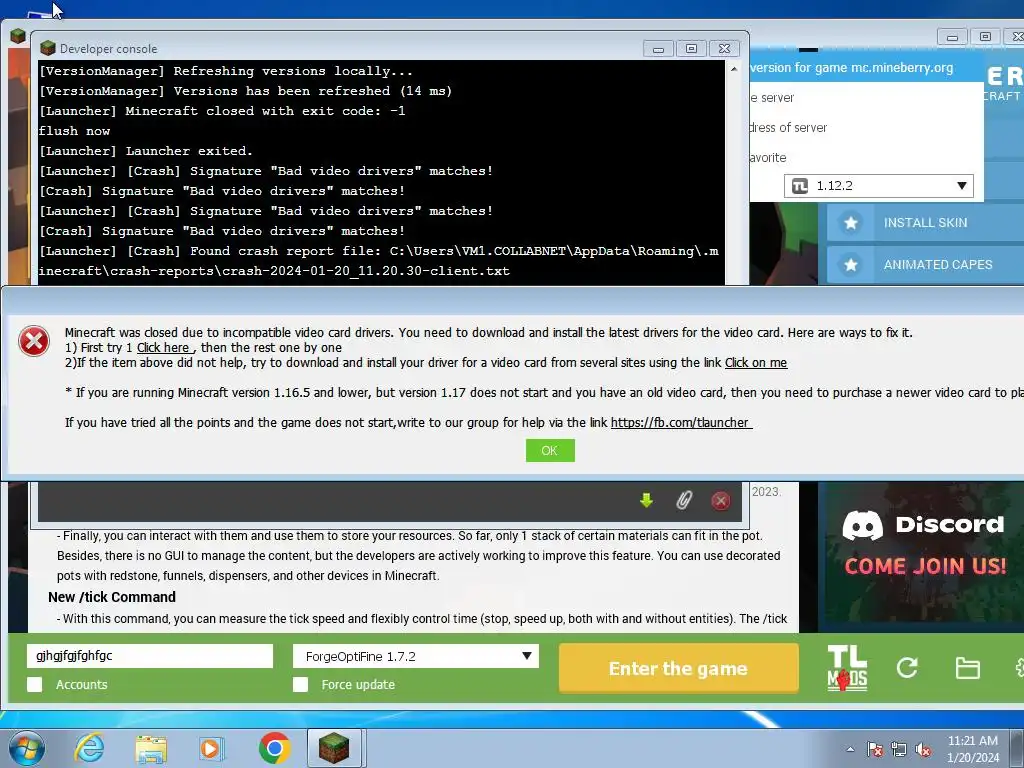
Task: Open the game folder icon
Action: tap(967, 668)
